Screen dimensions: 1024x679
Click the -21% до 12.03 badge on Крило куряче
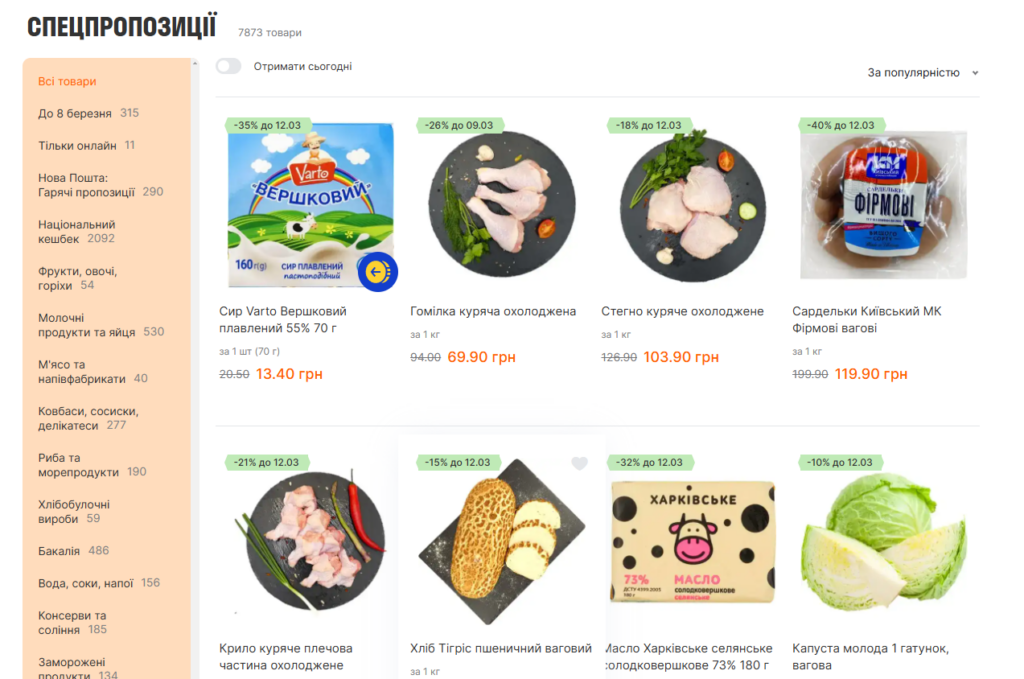266,462
